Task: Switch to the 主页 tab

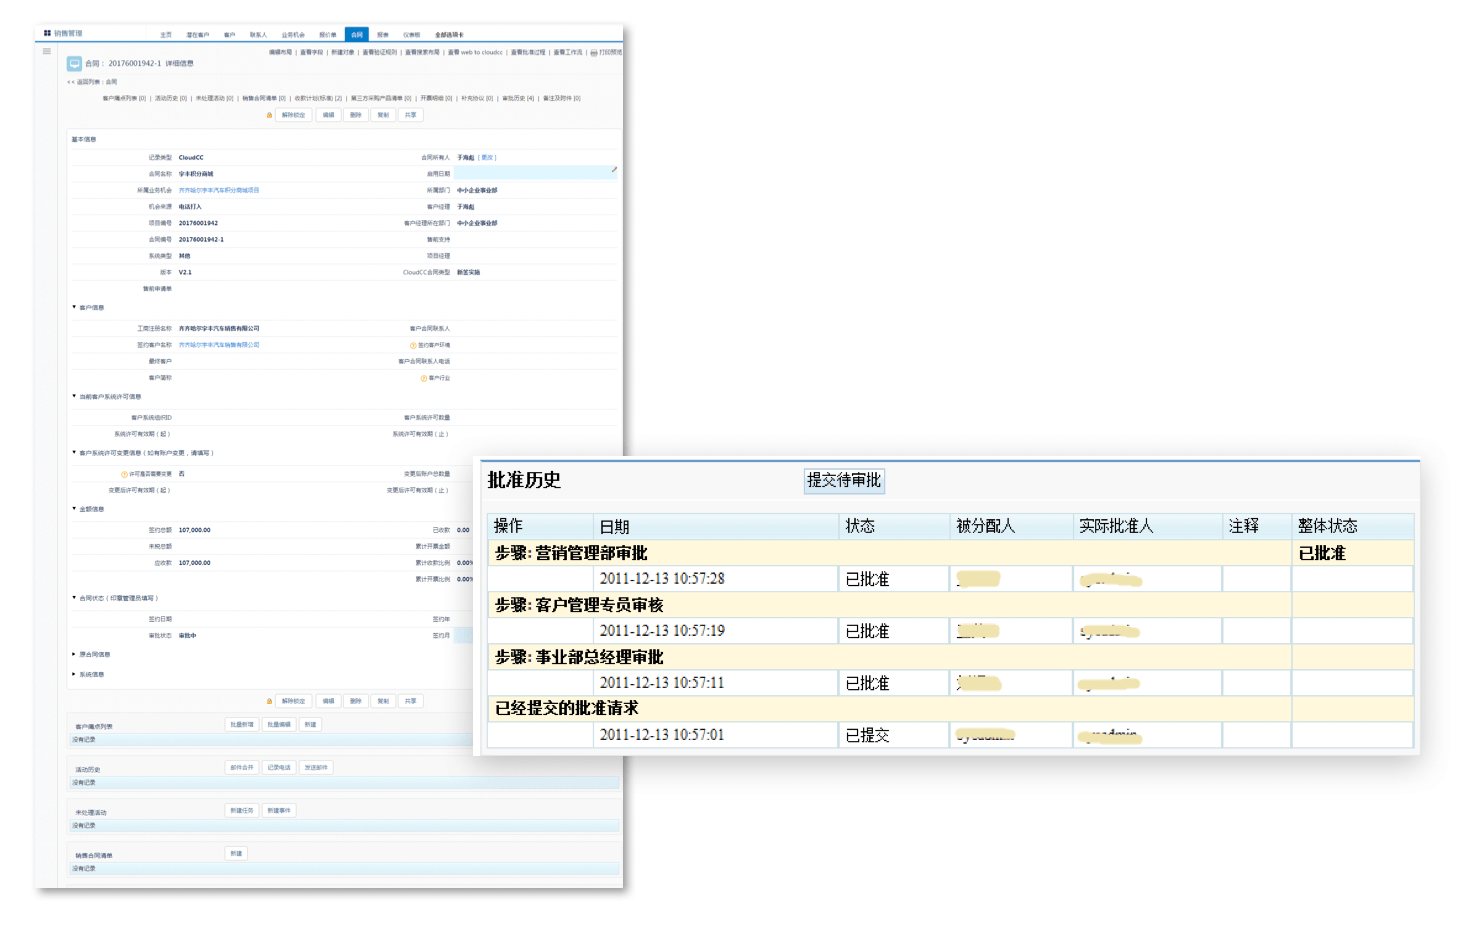Action: 166,35
